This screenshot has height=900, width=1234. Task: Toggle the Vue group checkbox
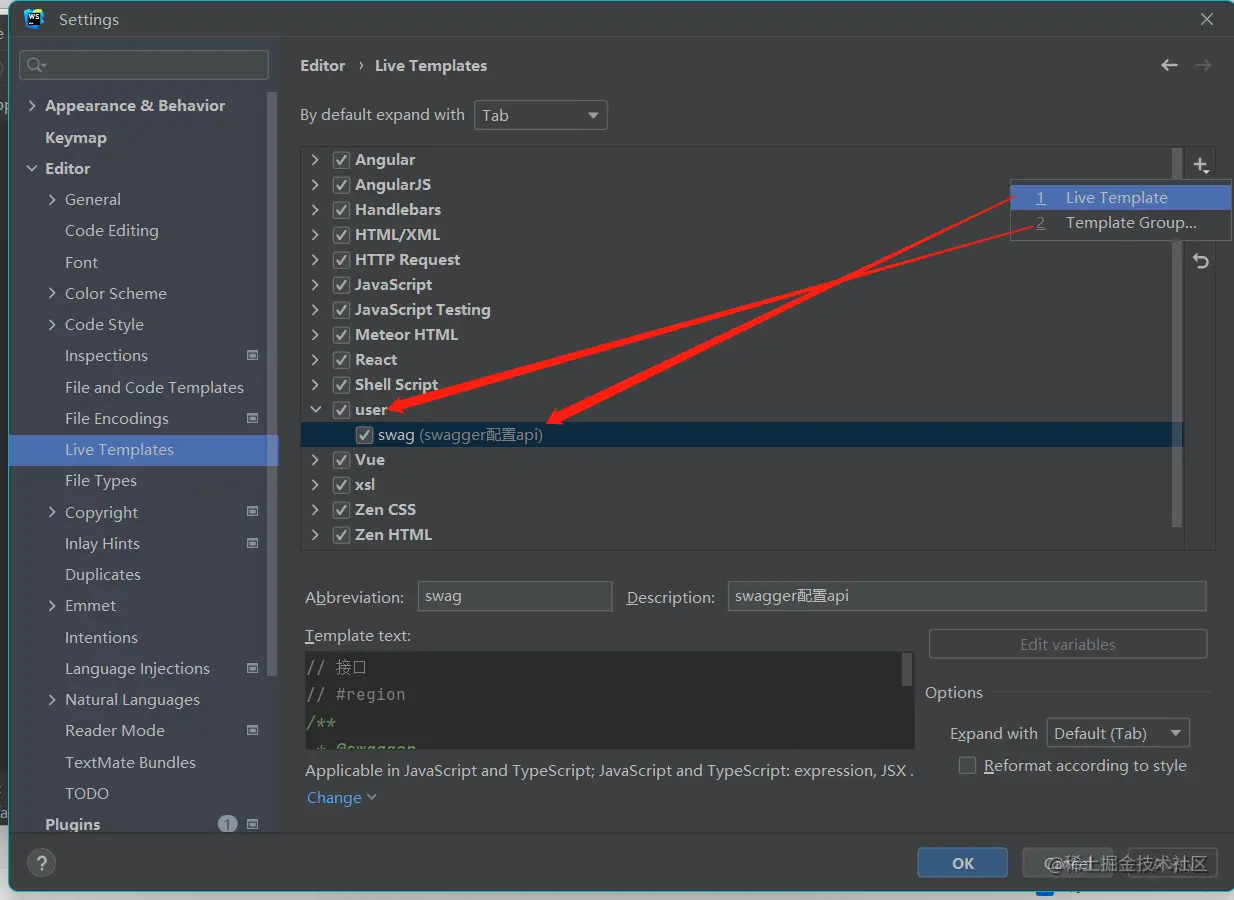(x=342, y=460)
